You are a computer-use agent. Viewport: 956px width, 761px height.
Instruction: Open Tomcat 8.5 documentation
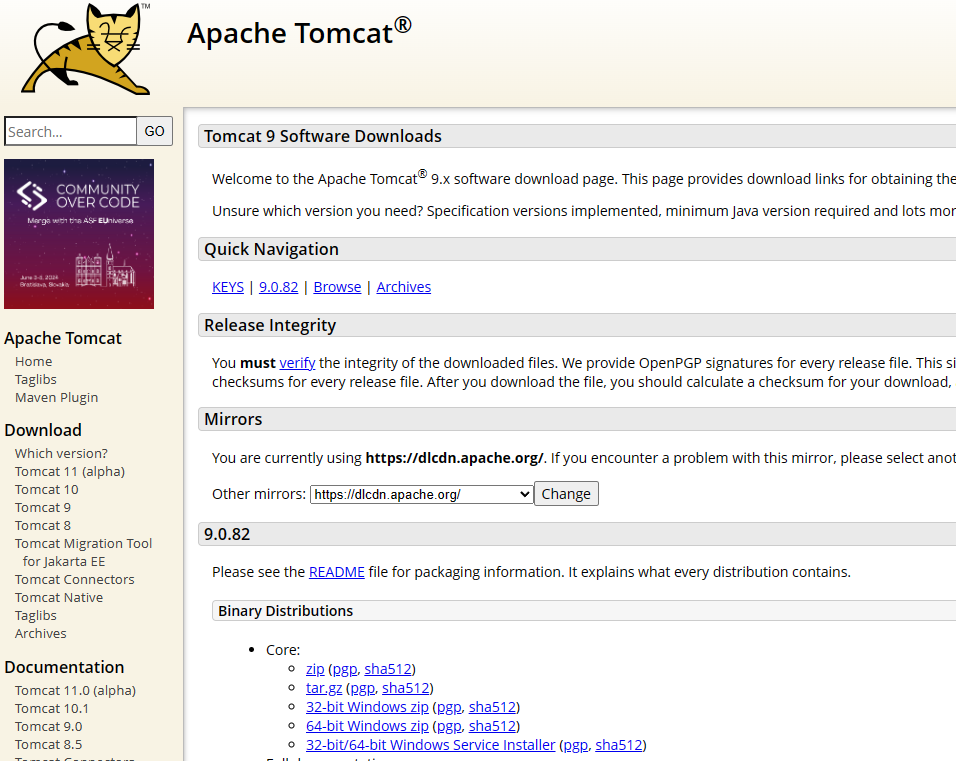pos(48,745)
